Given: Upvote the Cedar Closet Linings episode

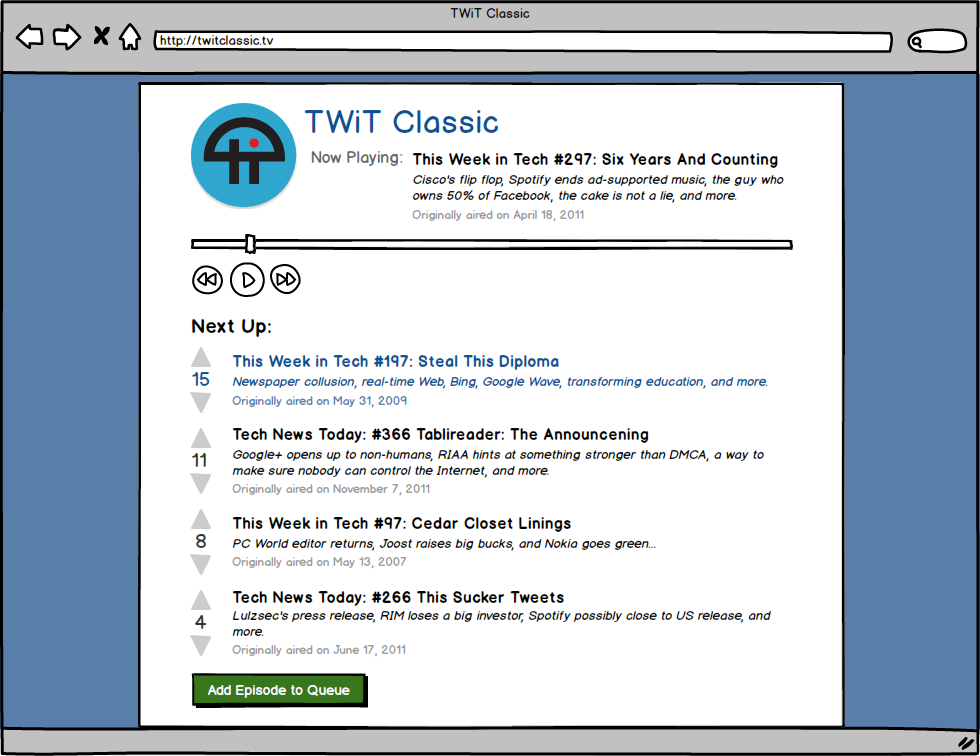Looking at the screenshot, I should (x=201, y=520).
